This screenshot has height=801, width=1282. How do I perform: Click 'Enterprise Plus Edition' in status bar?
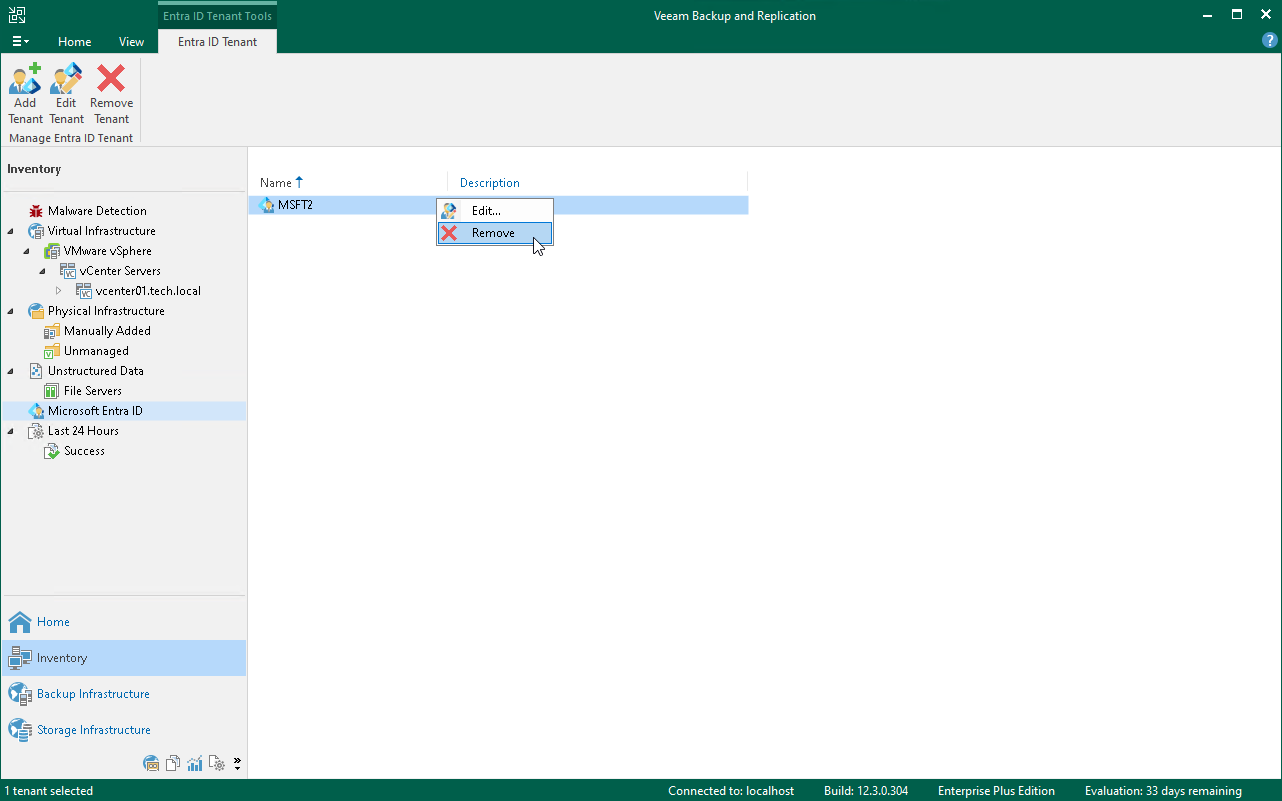tap(996, 791)
